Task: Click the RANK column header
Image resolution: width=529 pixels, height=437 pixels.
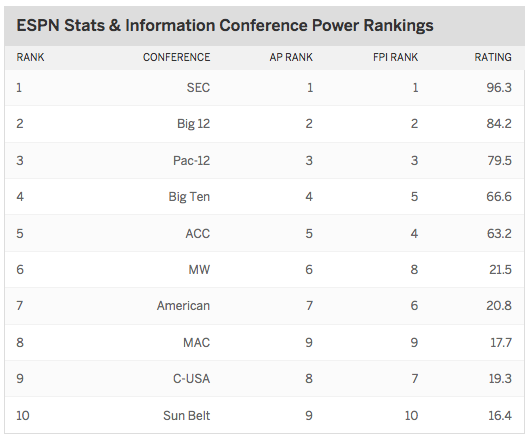Action: pos(30,57)
